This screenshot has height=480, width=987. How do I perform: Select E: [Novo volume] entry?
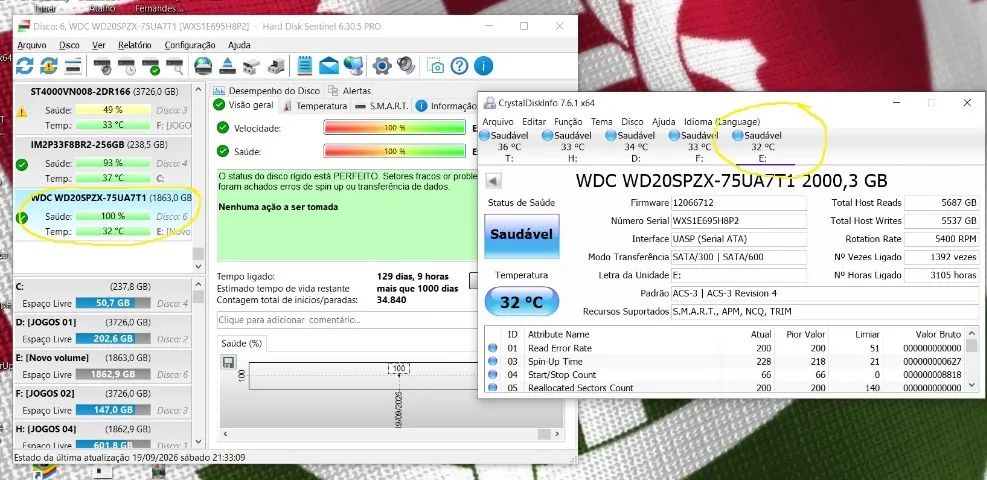pos(103,366)
